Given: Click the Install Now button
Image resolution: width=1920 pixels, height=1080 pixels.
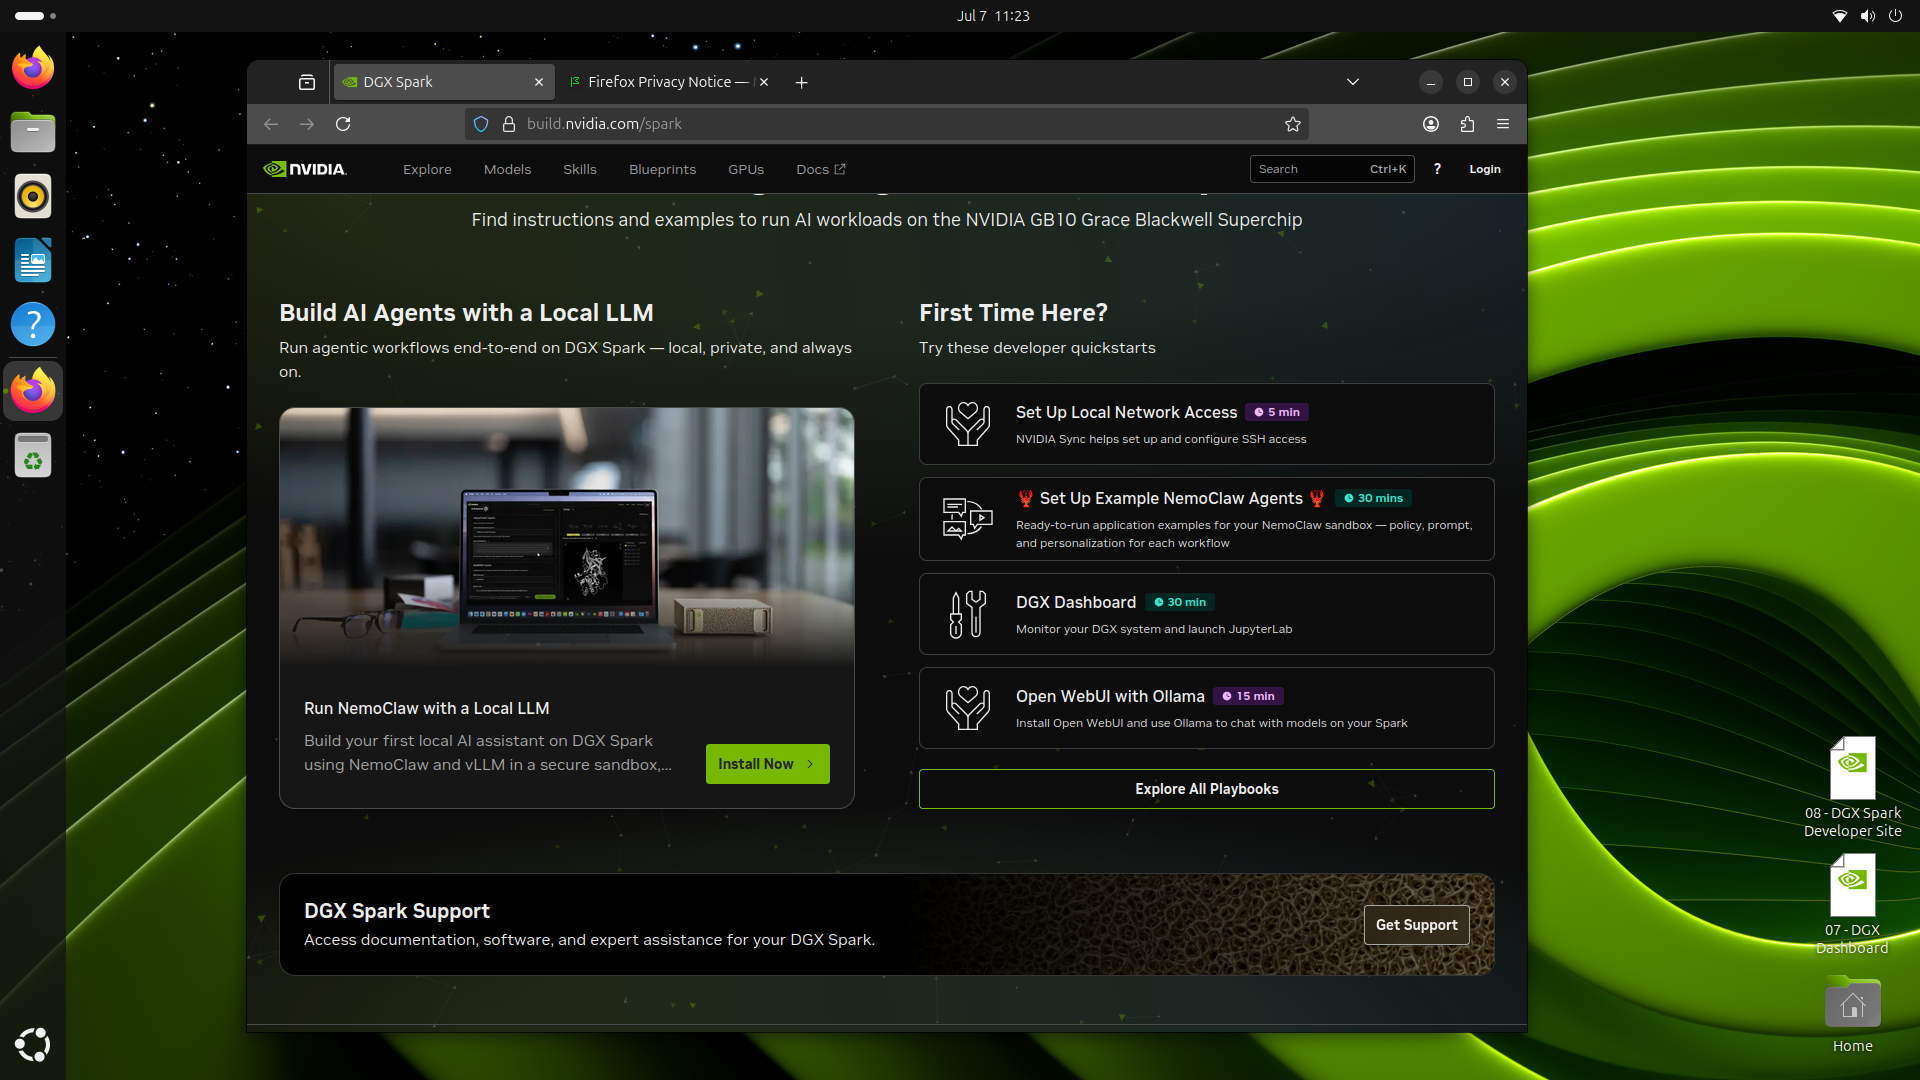Looking at the screenshot, I should coord(767,764).
